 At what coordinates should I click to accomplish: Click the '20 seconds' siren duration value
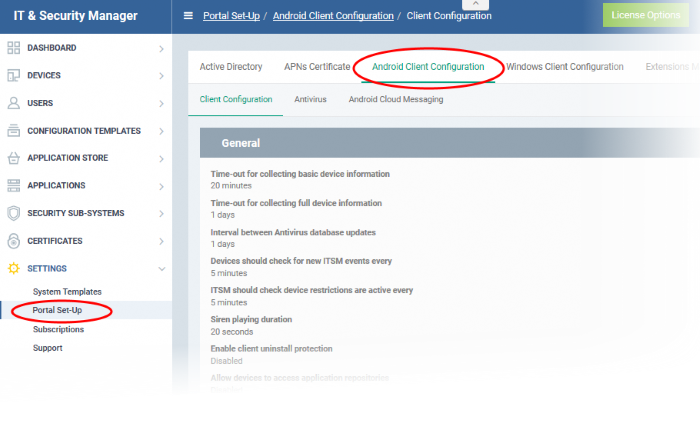tap(232, 332)
